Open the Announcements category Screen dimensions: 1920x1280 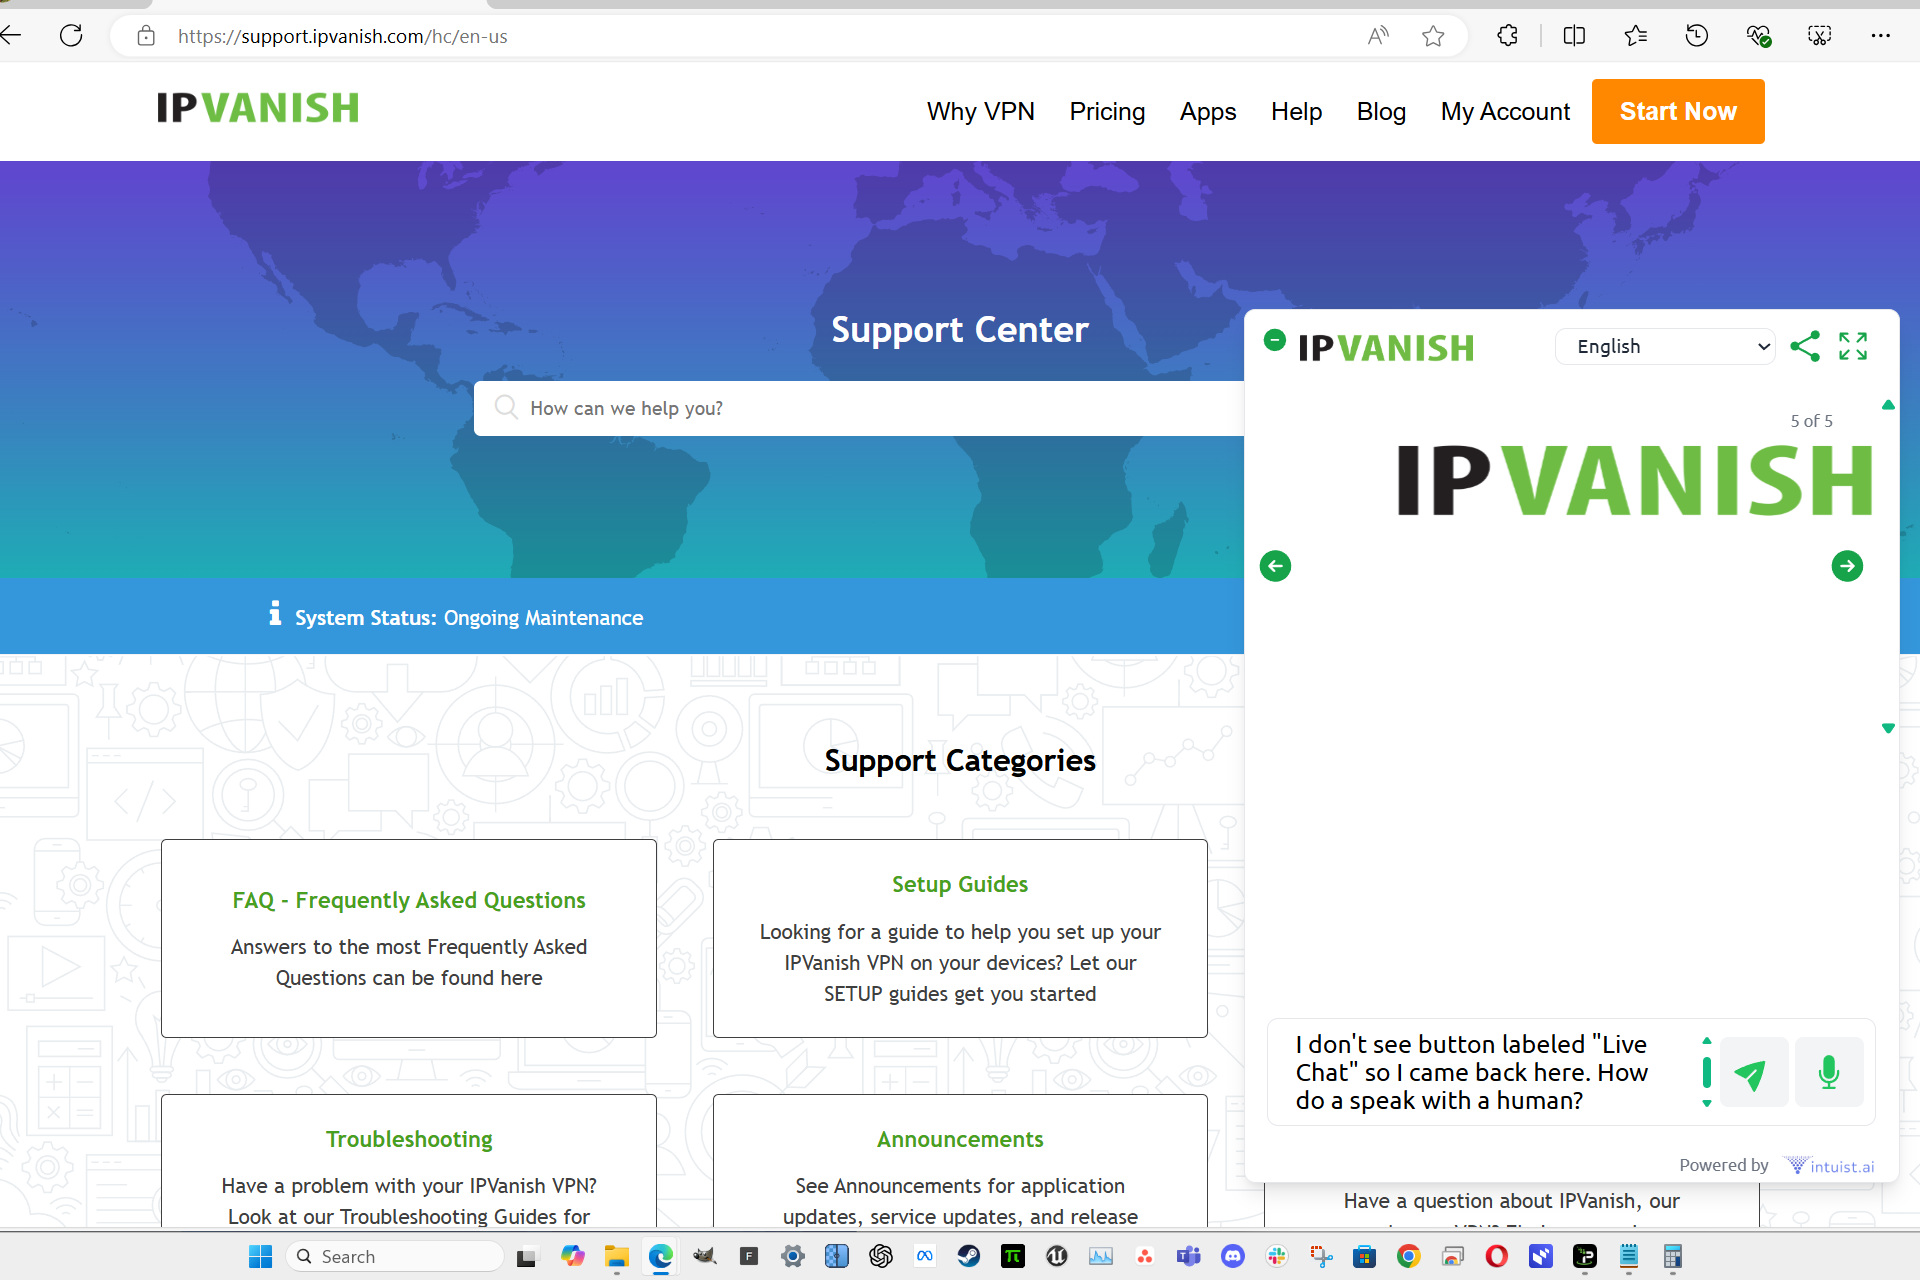[x=960, y=1160]
